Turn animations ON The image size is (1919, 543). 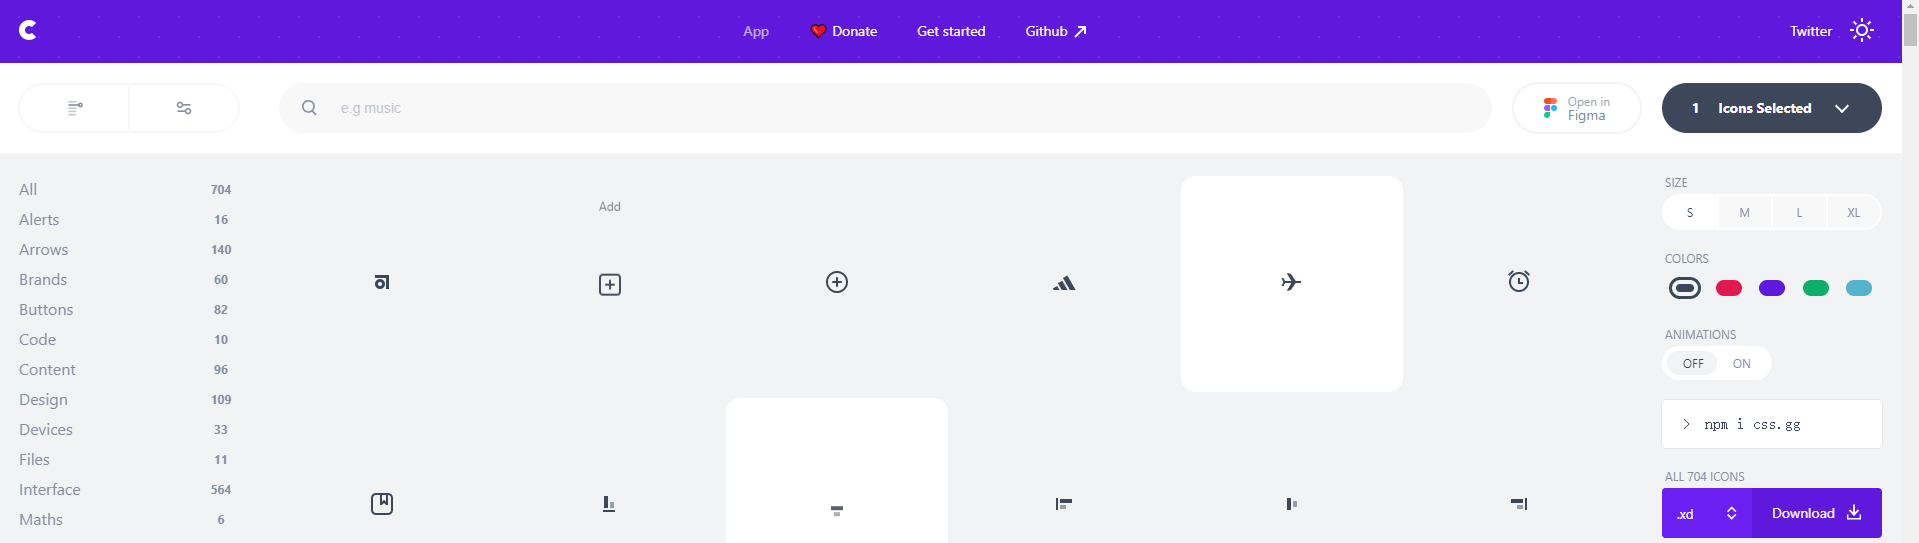1742,363
